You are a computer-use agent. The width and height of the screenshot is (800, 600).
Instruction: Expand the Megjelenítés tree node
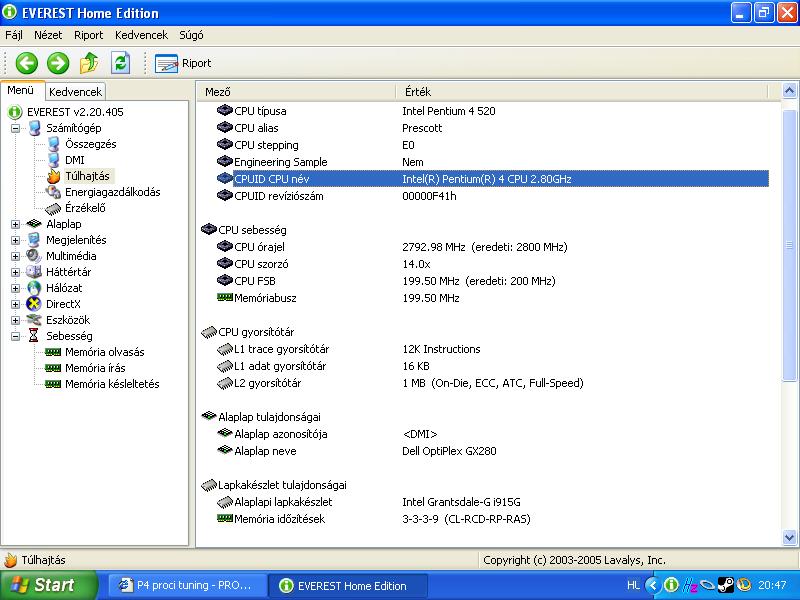tap(16, 240)
